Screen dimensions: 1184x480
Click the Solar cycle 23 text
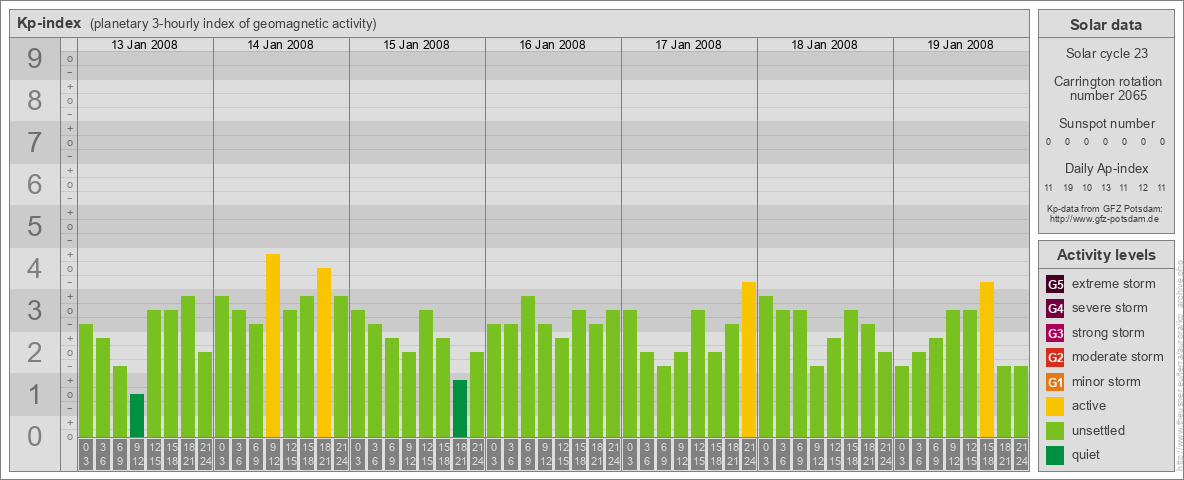click(x=1106, y=54)
